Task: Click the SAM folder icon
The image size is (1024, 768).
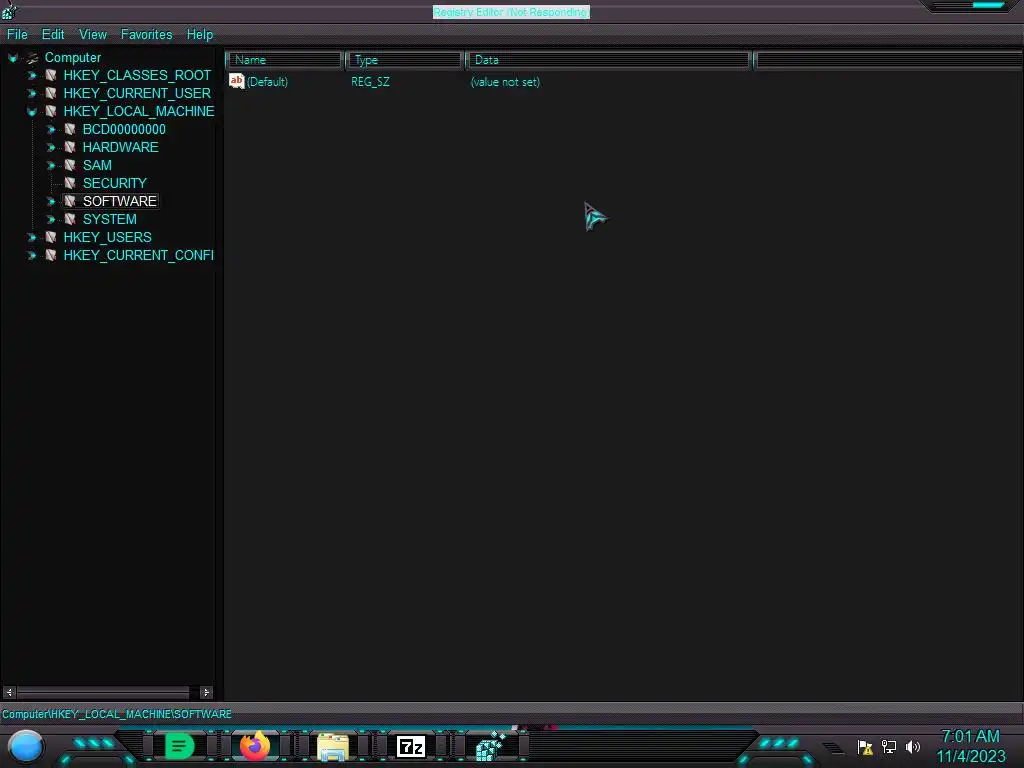Action: point(69,165)
